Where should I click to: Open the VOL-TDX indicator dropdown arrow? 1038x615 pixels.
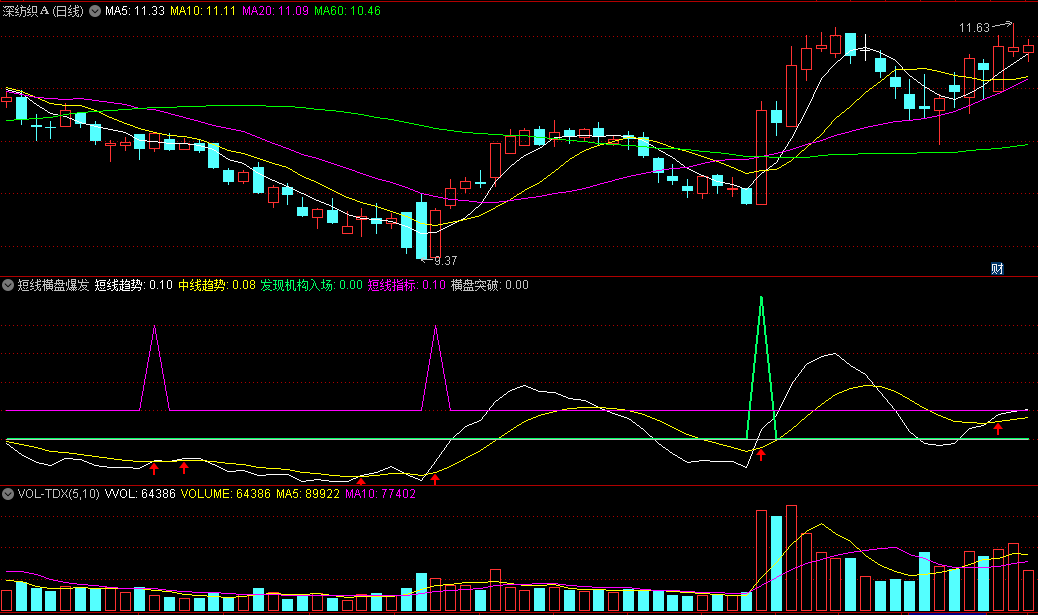coord(8,494)
